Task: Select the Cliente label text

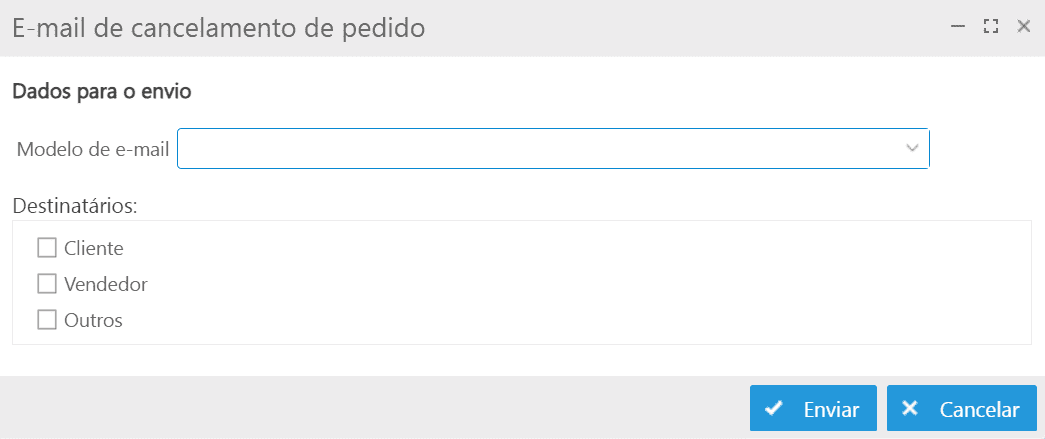Action: [93, 248]
